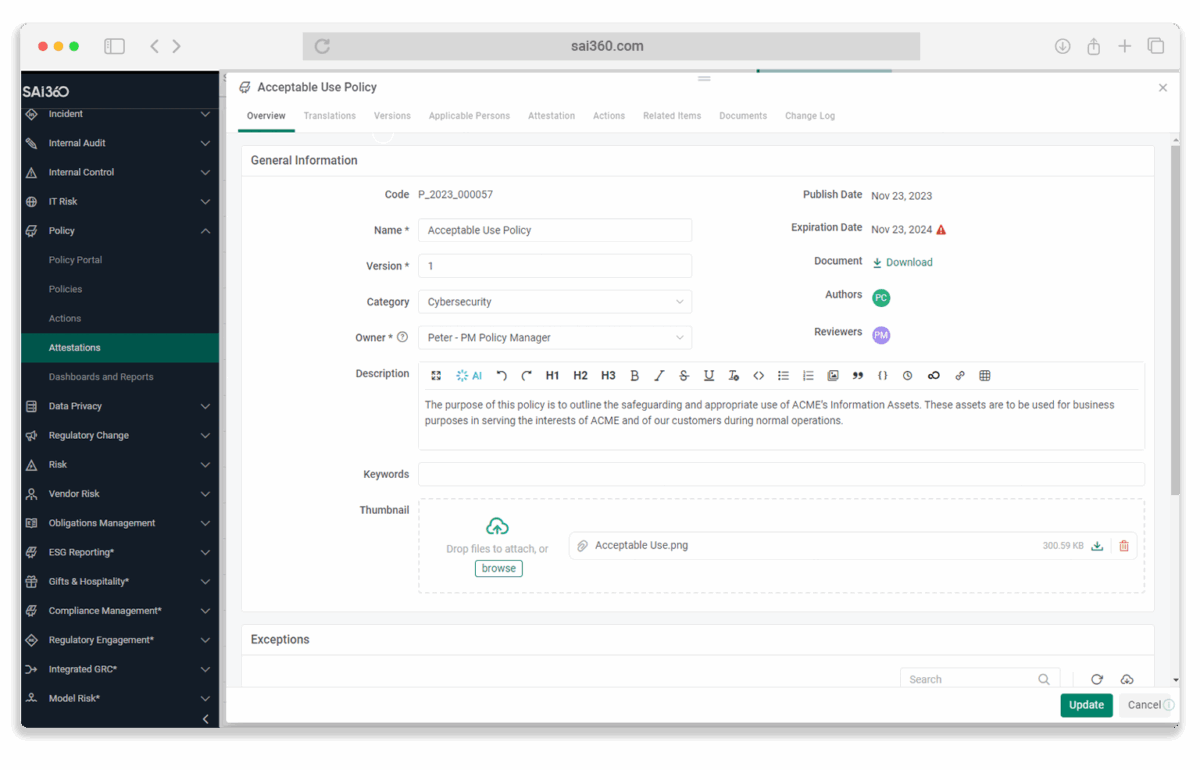Insert a numbered list
Image resolution: width=1200 pixels, height=770 pixels.
tap(808, 376)
